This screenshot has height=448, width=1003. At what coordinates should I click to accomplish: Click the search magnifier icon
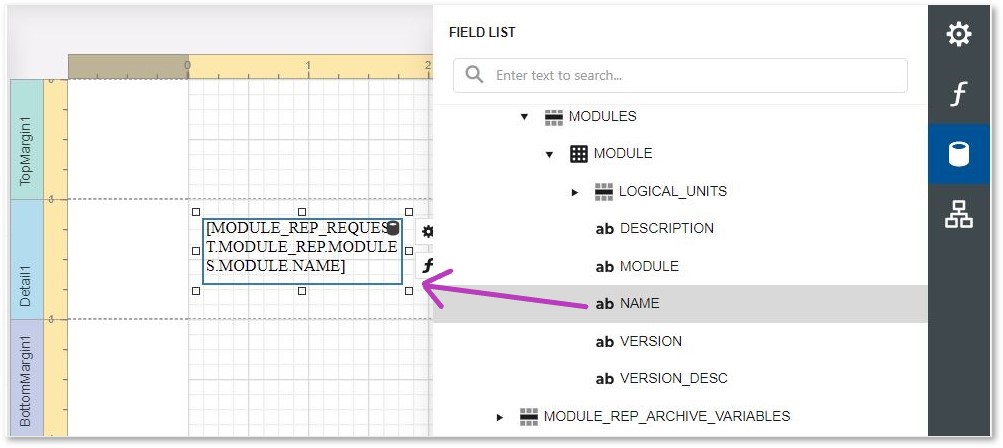pos(474,75)
